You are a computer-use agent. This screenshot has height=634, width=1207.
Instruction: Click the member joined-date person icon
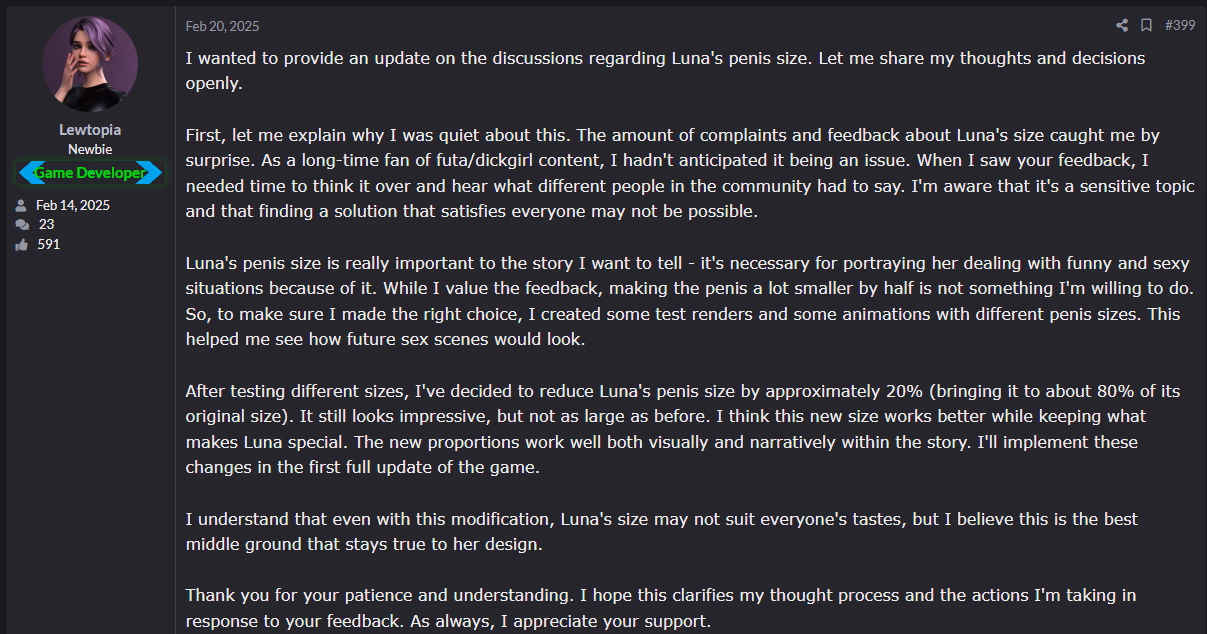click(21, 205)
